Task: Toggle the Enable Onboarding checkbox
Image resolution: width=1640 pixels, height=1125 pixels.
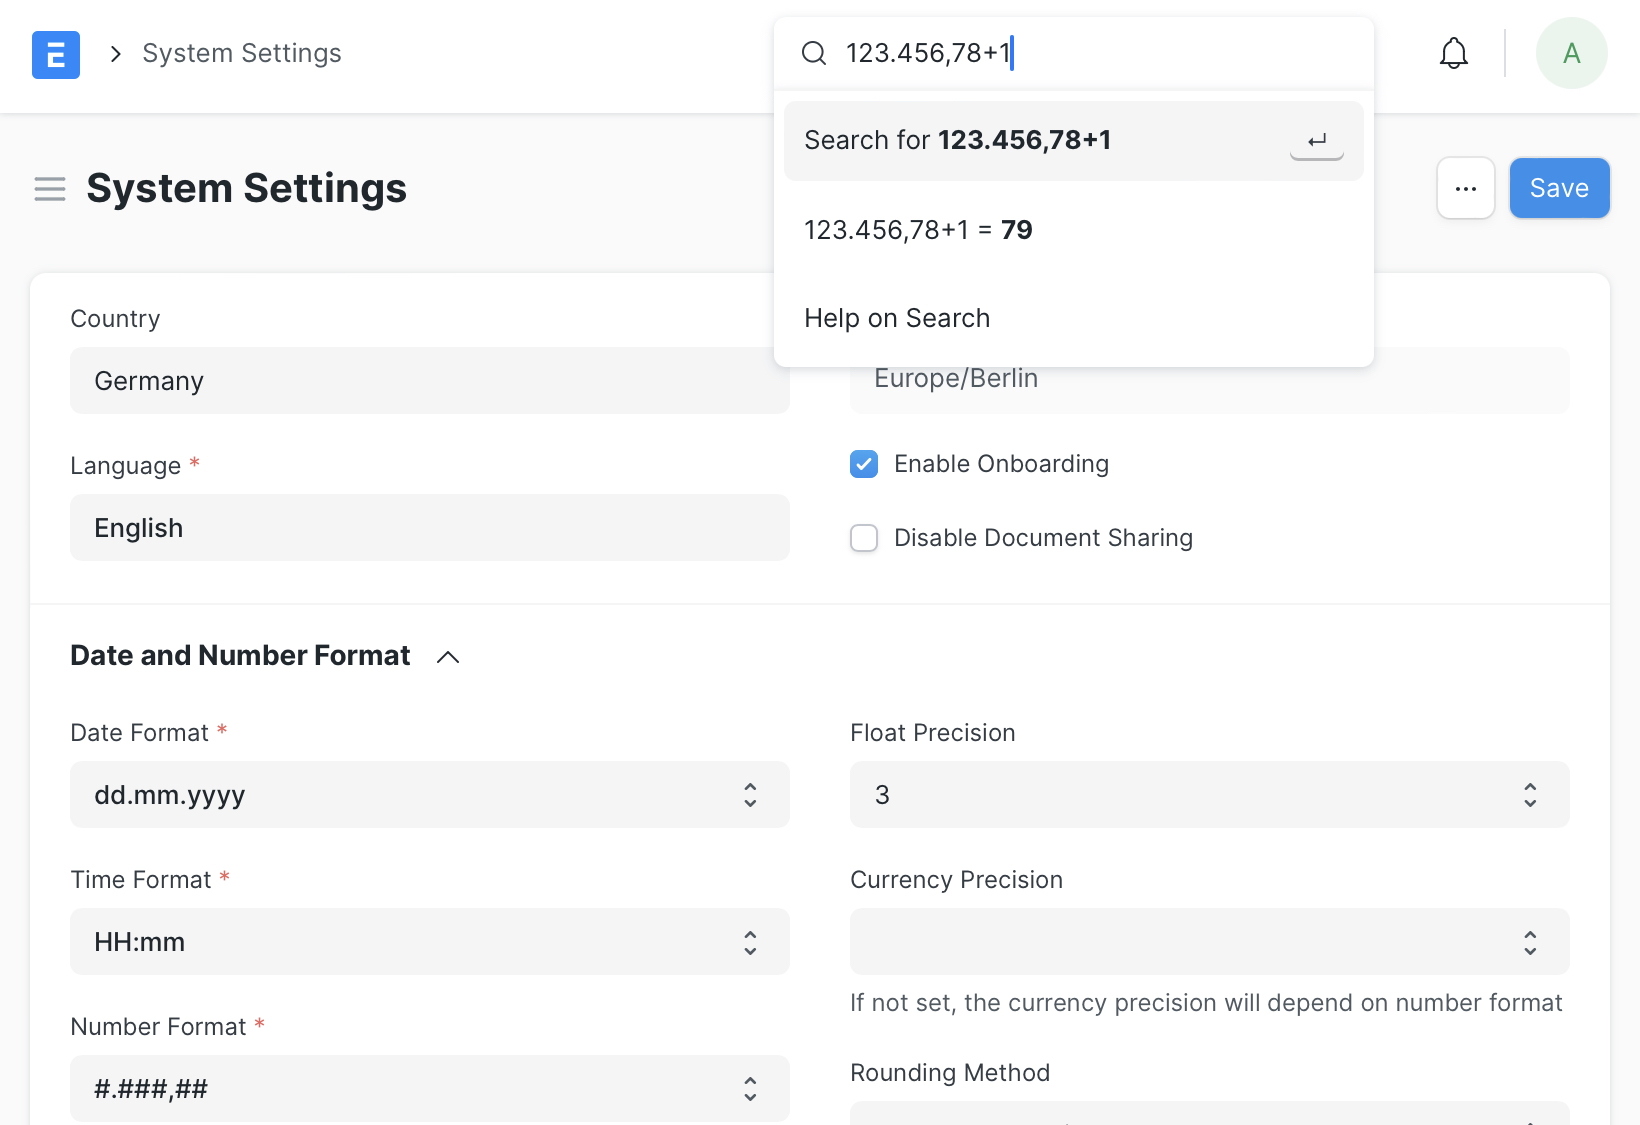Action: coord(863,464)
